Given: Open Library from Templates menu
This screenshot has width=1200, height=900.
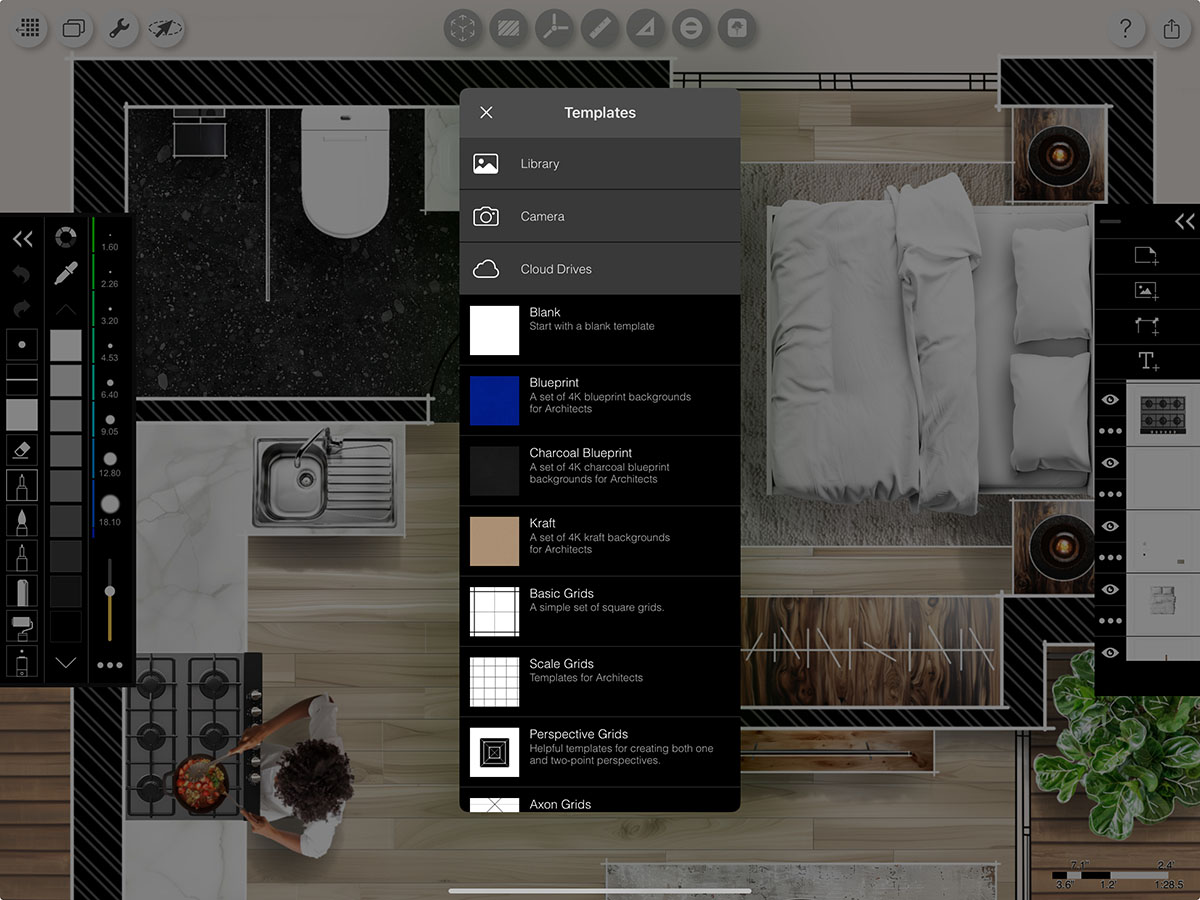Looking at the screenshot, I should coord(600,164).
